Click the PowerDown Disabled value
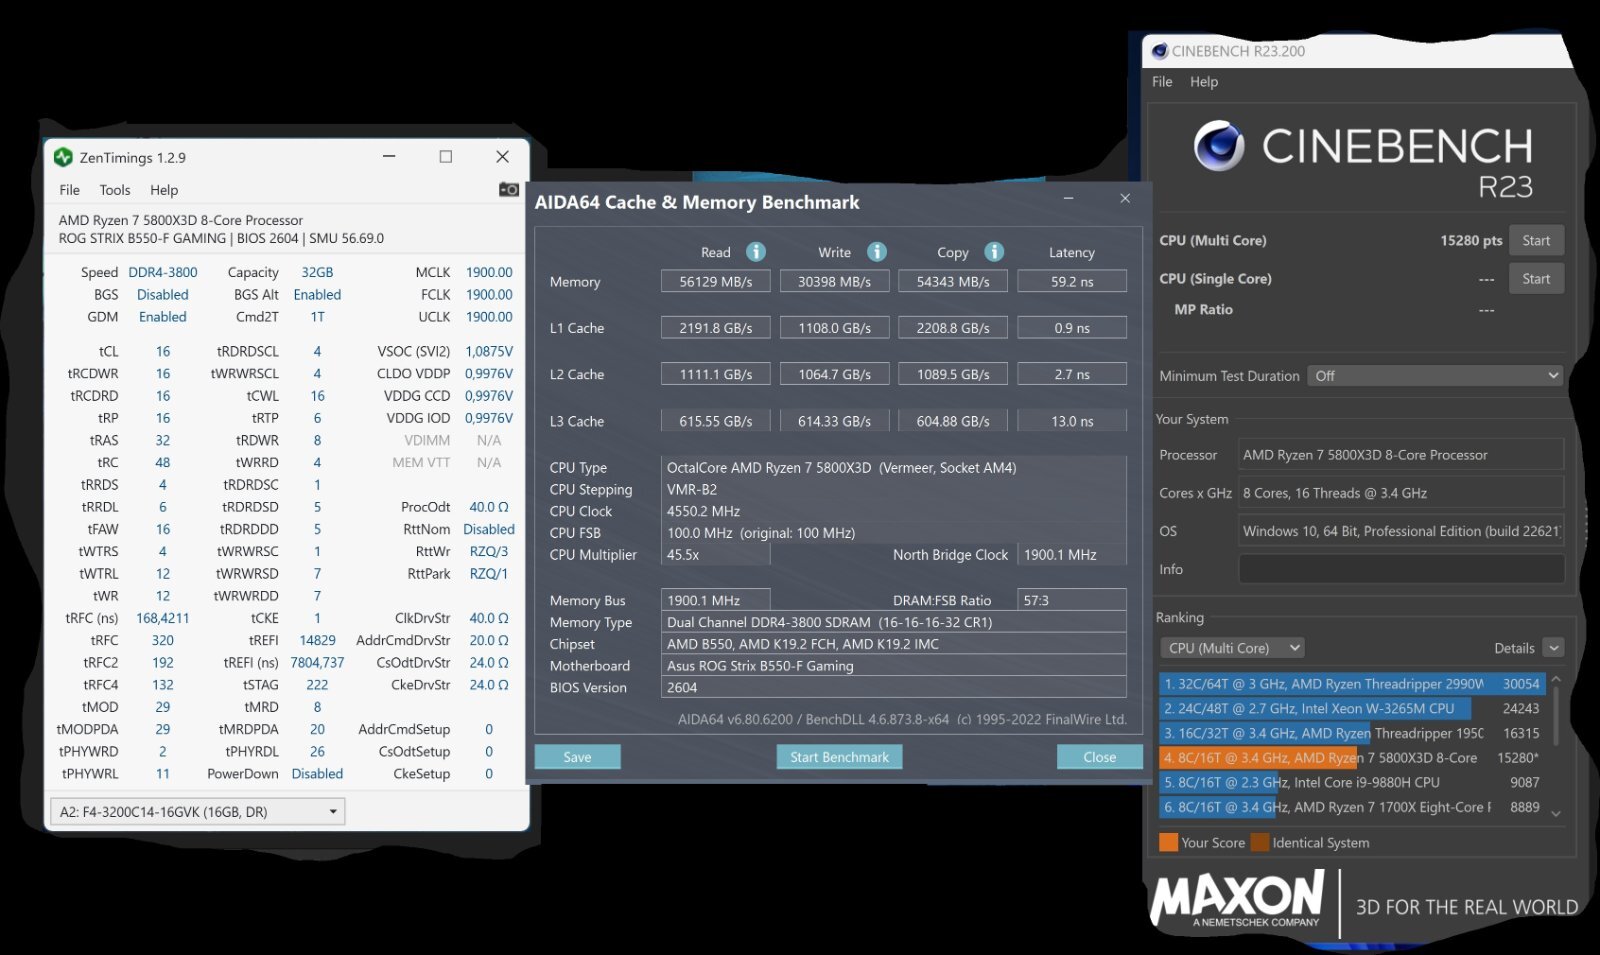 pyautogui.click(x=317, y=773)
